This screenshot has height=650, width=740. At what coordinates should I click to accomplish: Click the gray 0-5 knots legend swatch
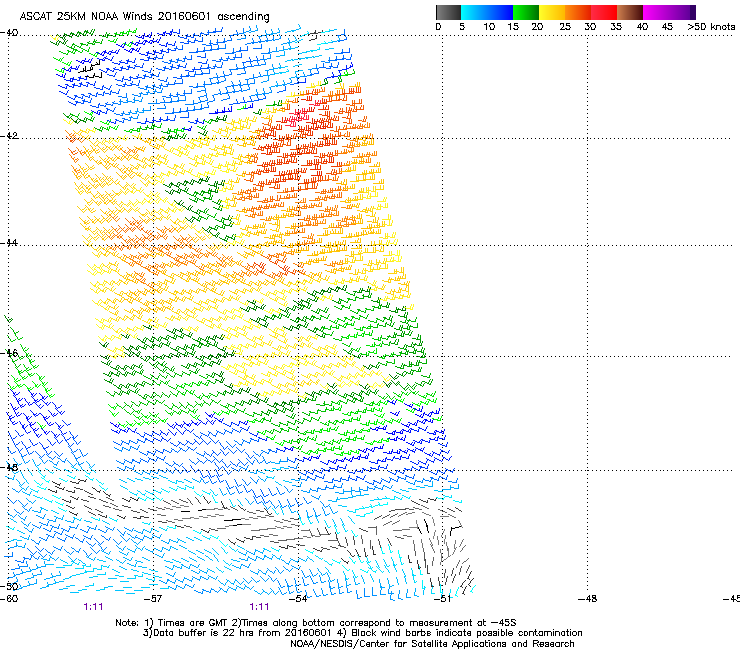(448, 12)
